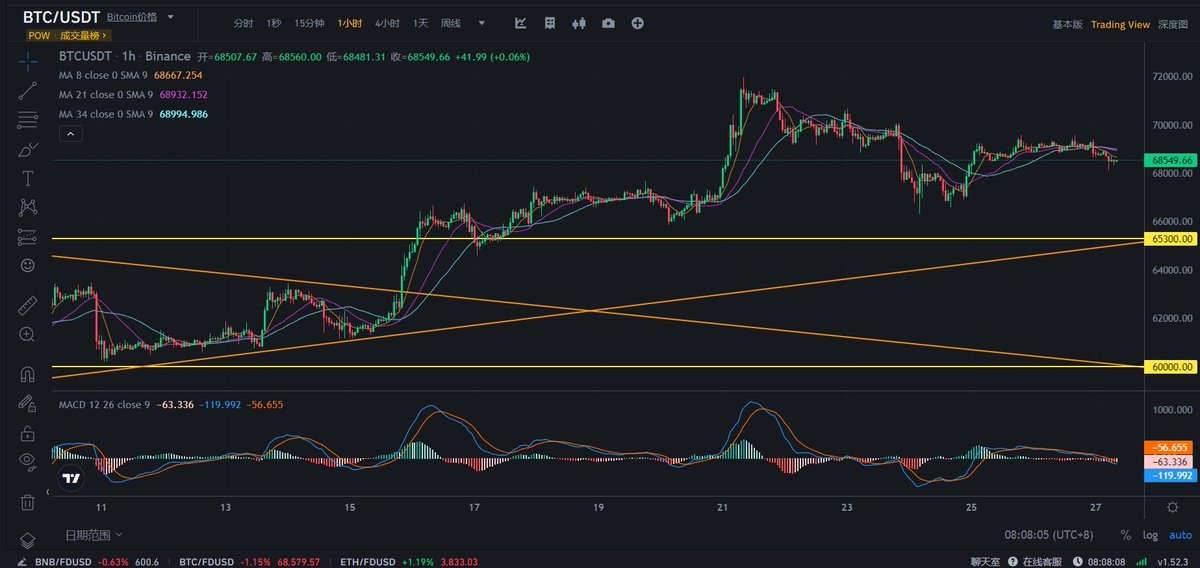The image size is (1200, 568).
Task: Open the emoji icons tool
Action: [27, 266]
